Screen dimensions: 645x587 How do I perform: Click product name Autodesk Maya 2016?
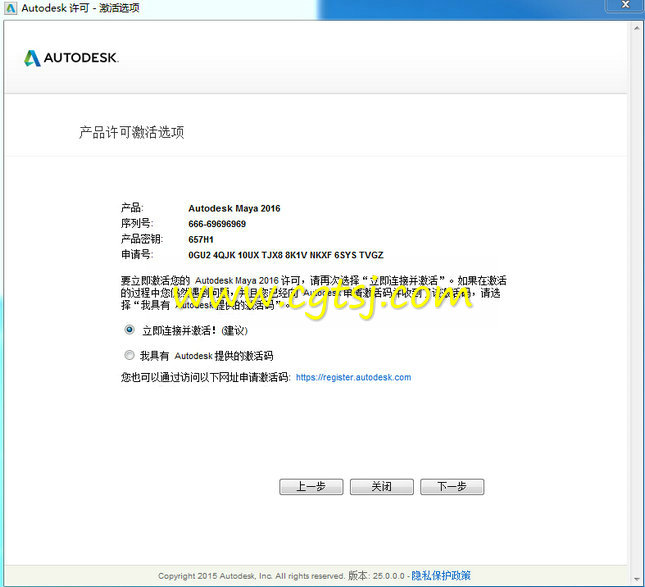point(234,208)
